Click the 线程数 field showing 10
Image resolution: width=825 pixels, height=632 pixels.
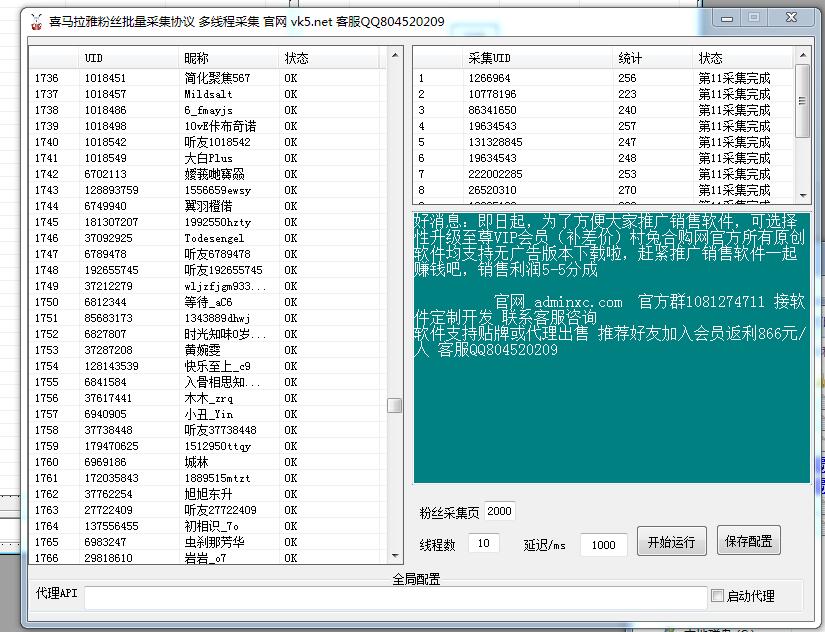point(482,544)
